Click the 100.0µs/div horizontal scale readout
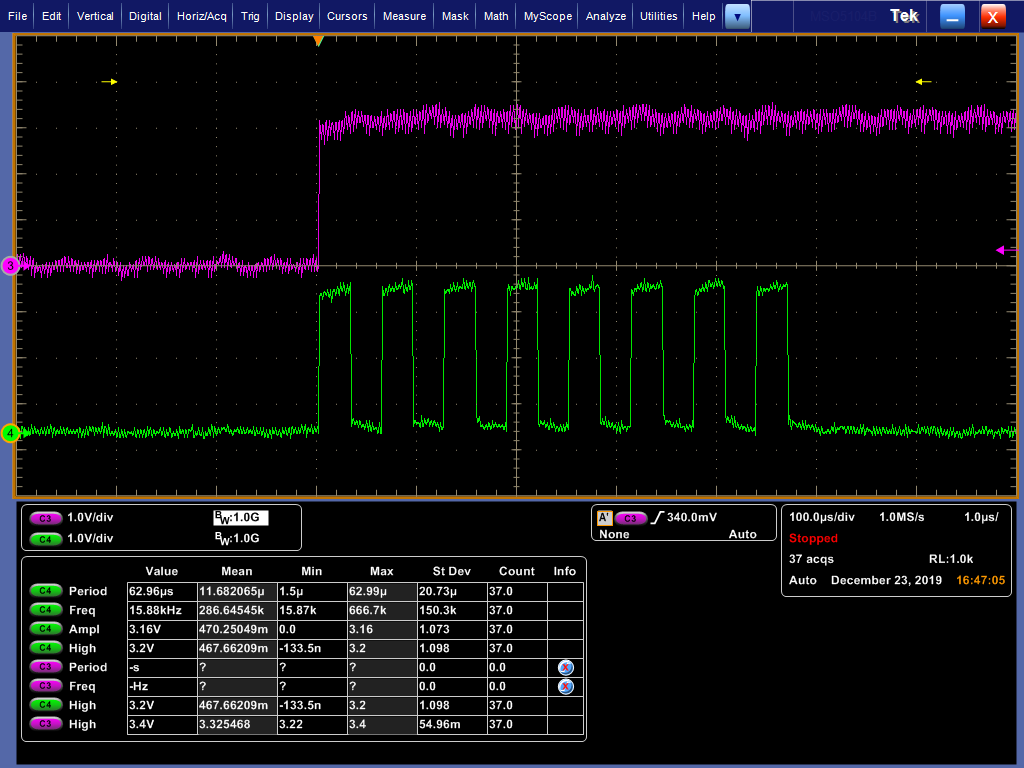1024x768 pixels. click(822, 517)
